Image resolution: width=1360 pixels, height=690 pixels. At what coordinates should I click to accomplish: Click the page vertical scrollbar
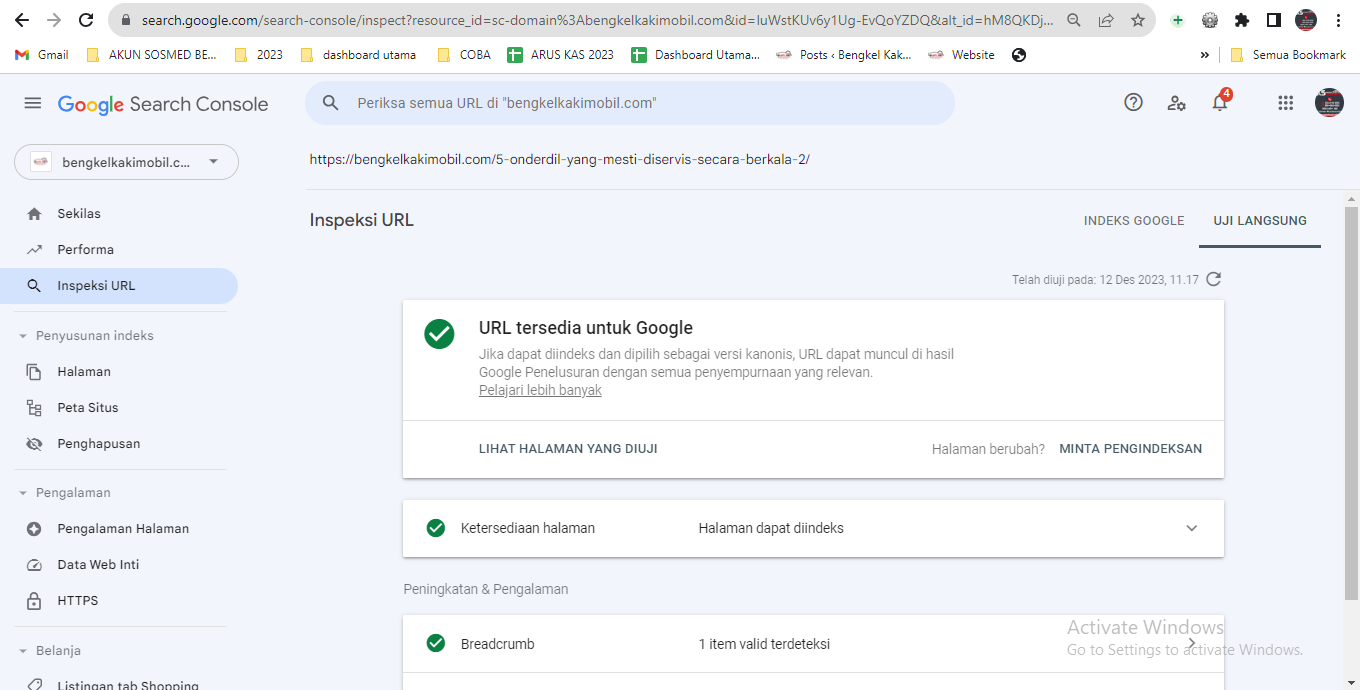pyautogui.click(x=1351, y=400)
